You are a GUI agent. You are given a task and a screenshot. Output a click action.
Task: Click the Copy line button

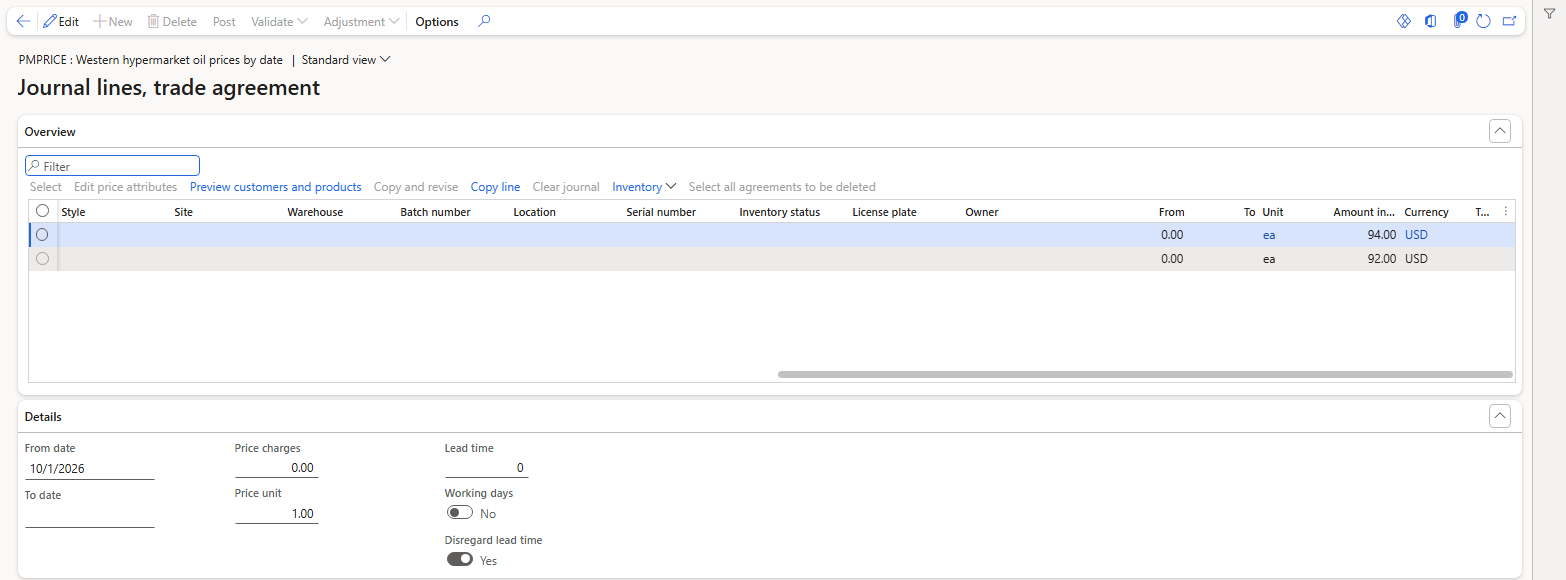click(x=495, y=187)
